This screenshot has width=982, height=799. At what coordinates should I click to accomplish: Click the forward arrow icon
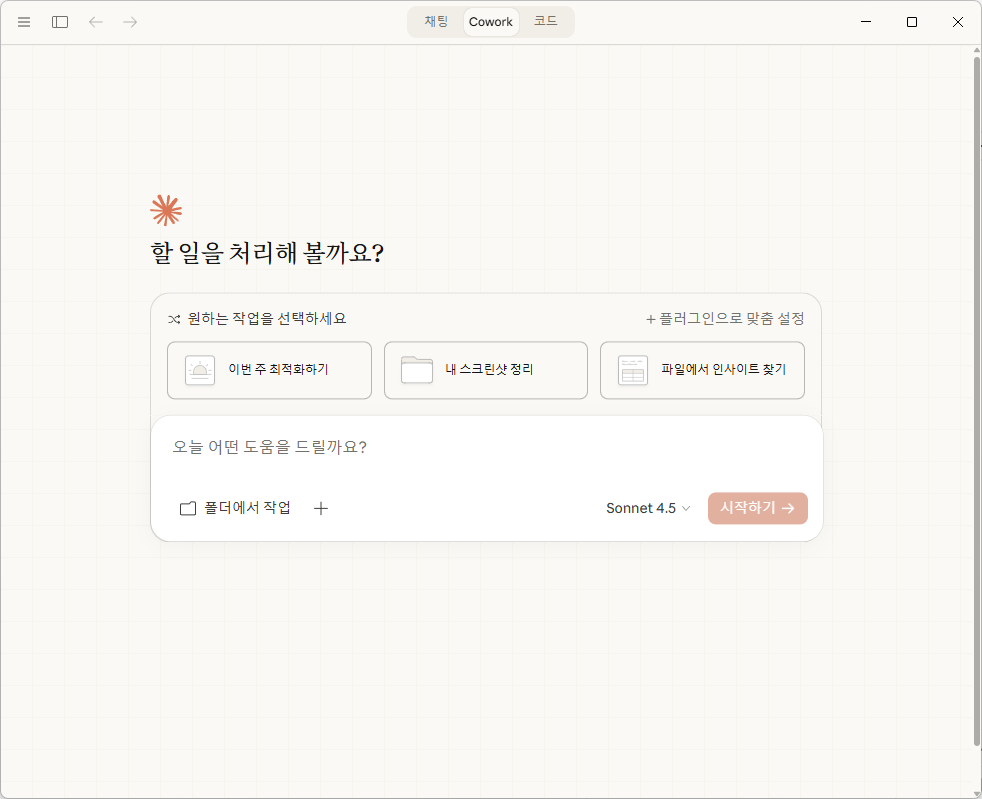[130, 22]
